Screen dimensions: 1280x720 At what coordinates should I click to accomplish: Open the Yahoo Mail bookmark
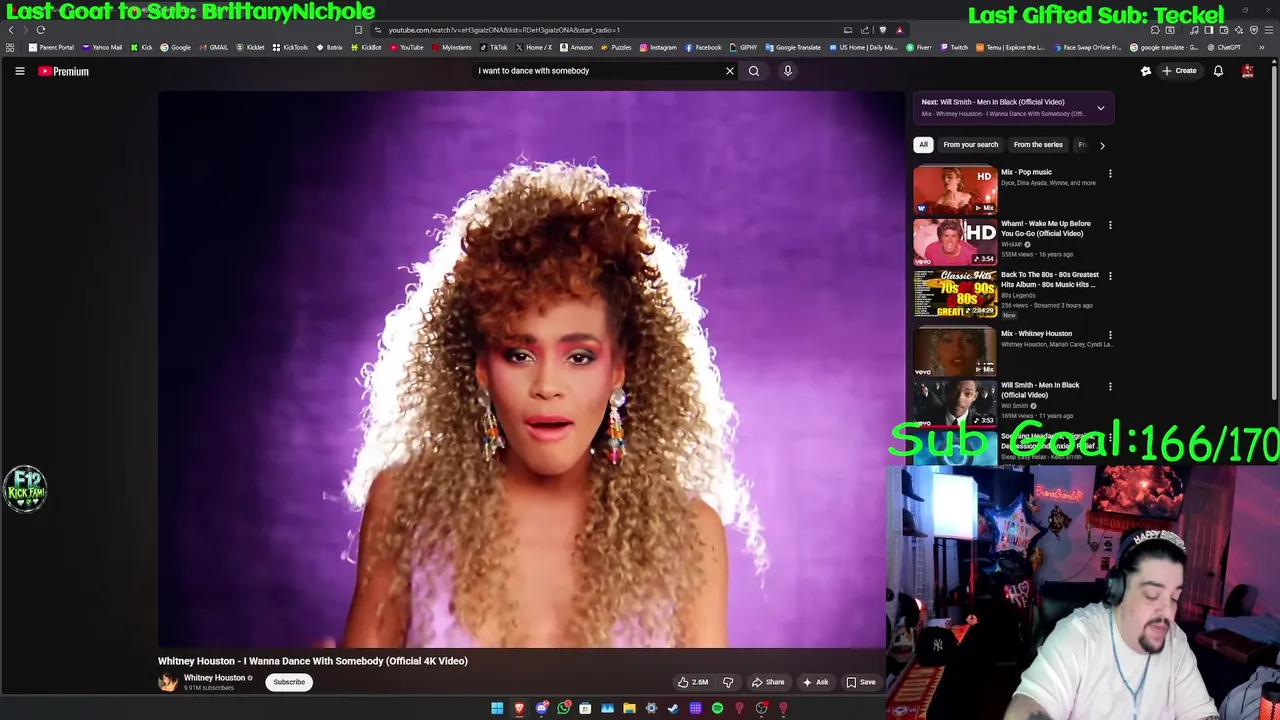click(x=102, y=47)
